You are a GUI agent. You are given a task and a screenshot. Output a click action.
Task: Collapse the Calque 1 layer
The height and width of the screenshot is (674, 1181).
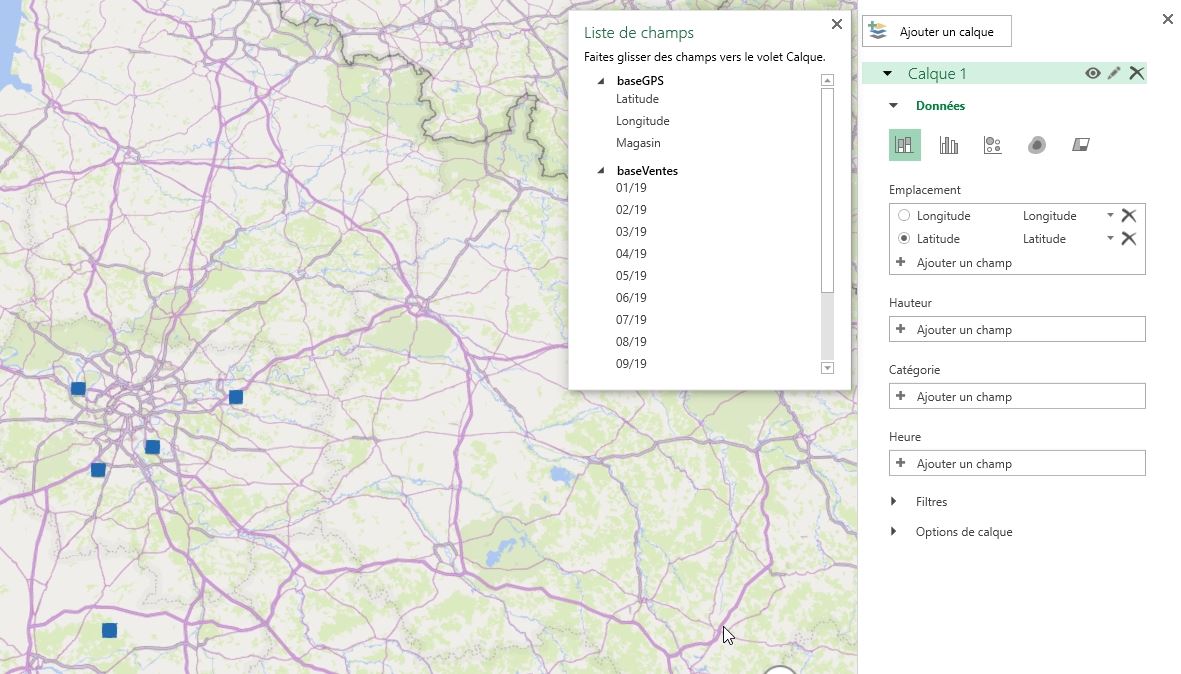click(x=887, y=73)
